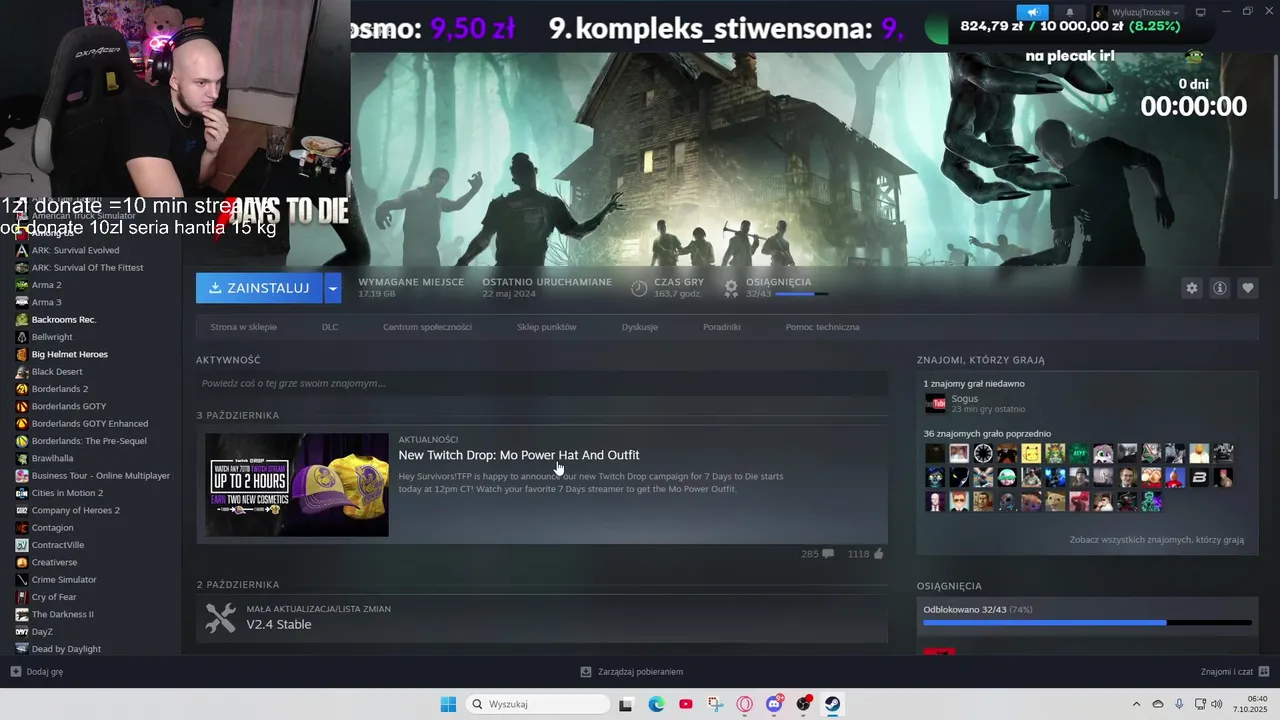Image resolution: width=1280 pixels, height=720 pixels.
Task: Click Borderlands 2 game icon
Action: click(x=22, y=389)
